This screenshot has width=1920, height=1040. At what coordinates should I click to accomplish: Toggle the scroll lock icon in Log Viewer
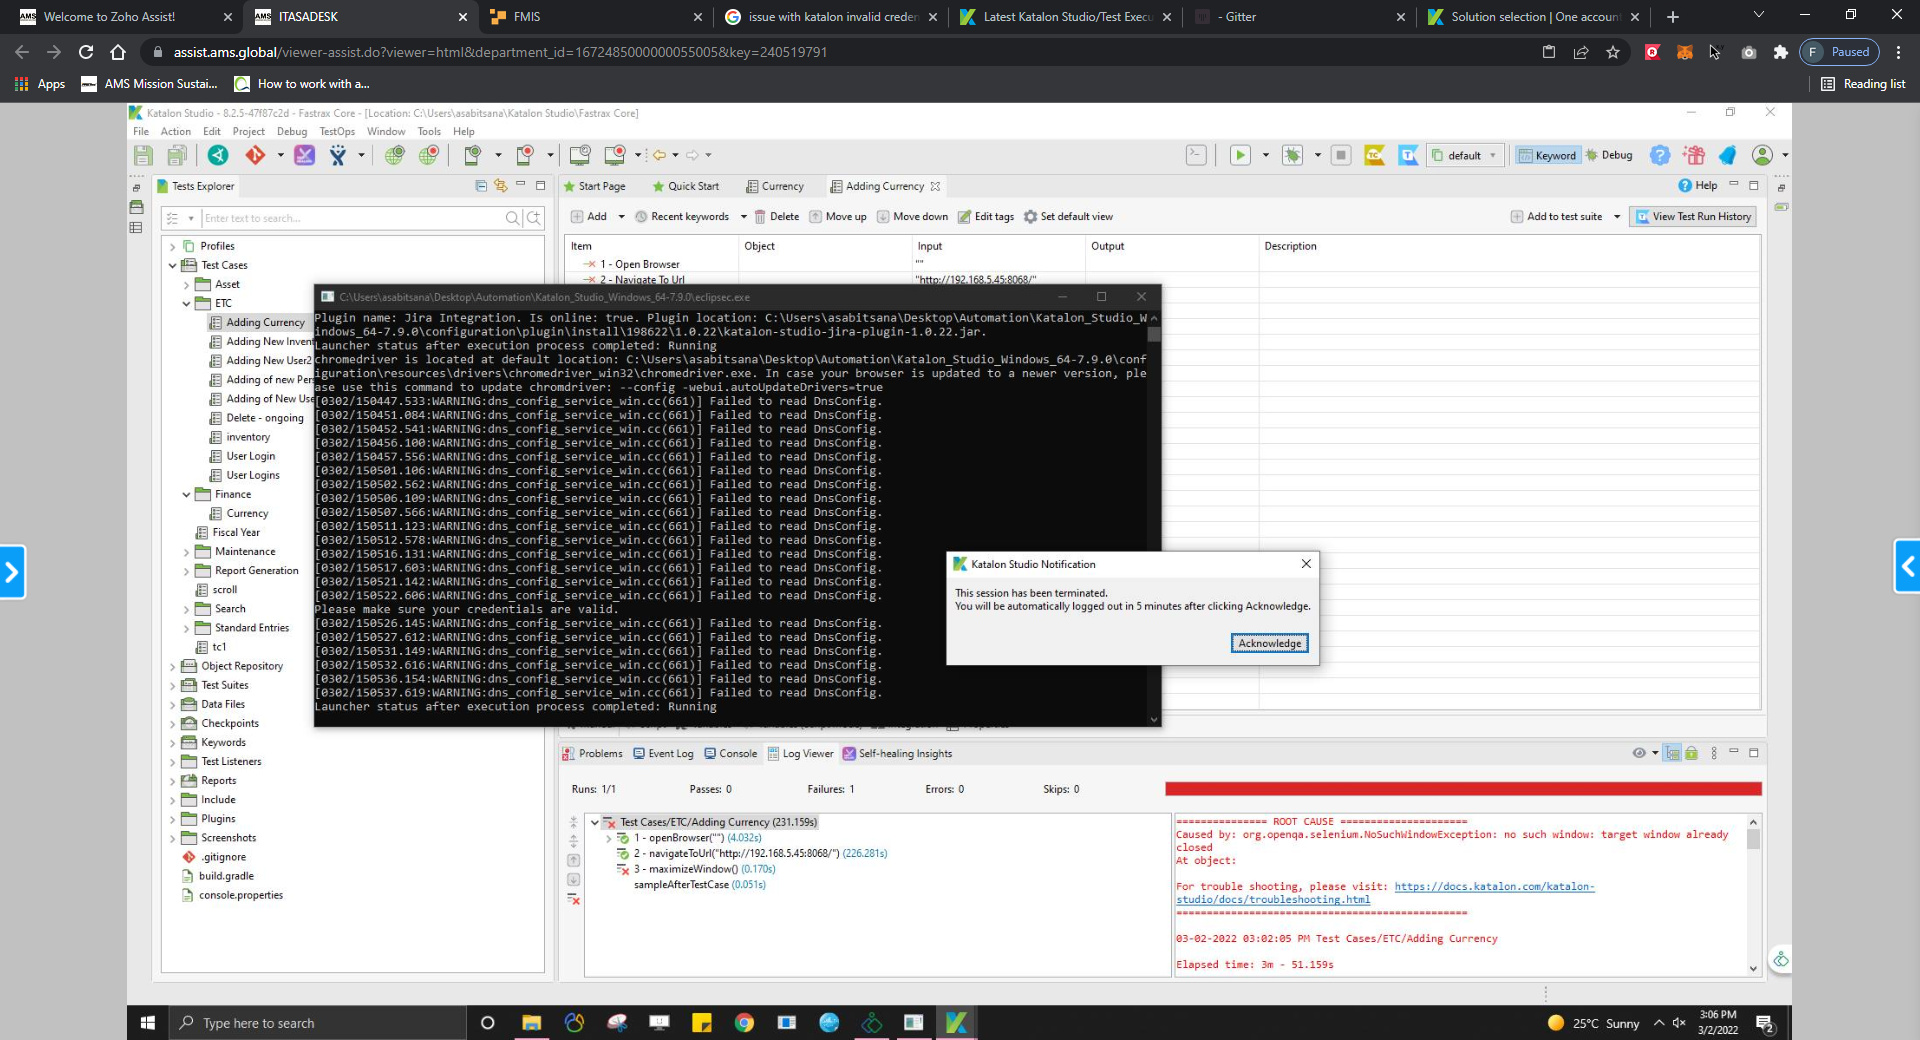point(1691,753)
